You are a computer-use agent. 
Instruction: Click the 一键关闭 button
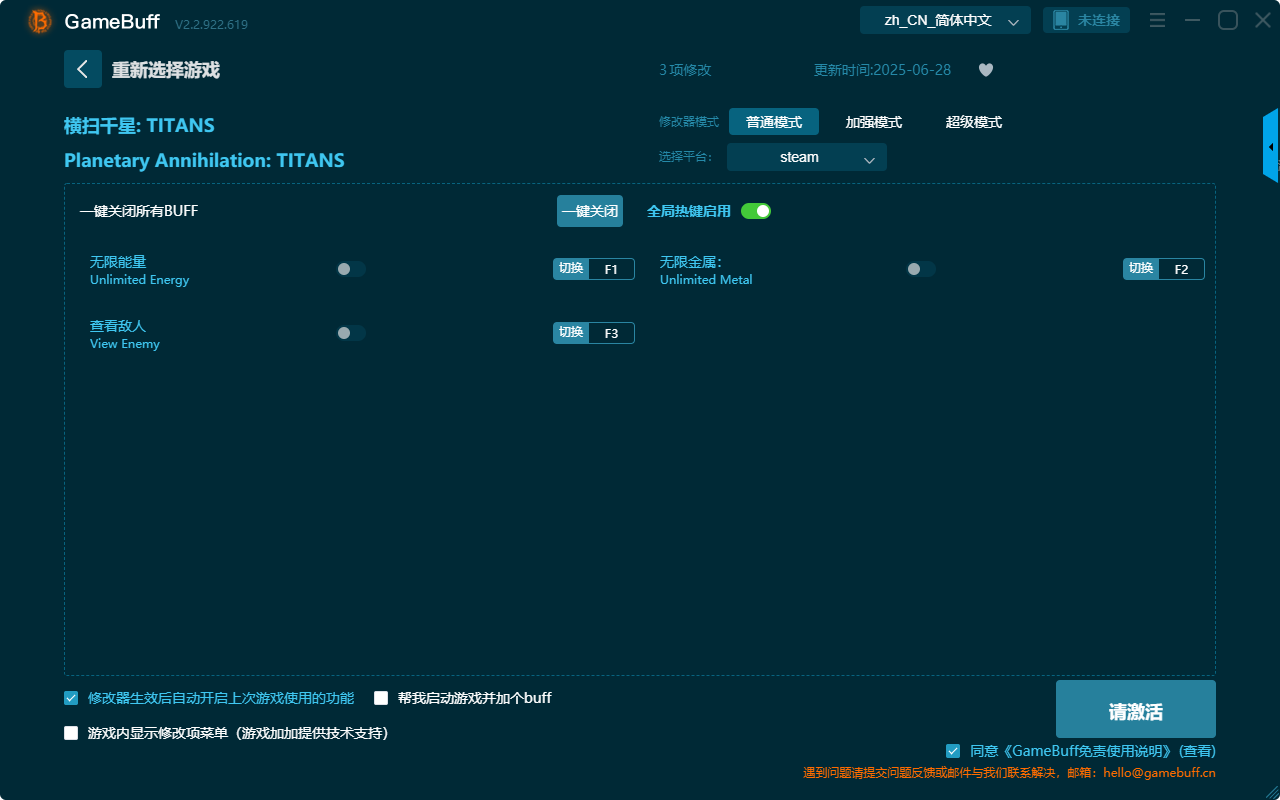coord(590,211)
